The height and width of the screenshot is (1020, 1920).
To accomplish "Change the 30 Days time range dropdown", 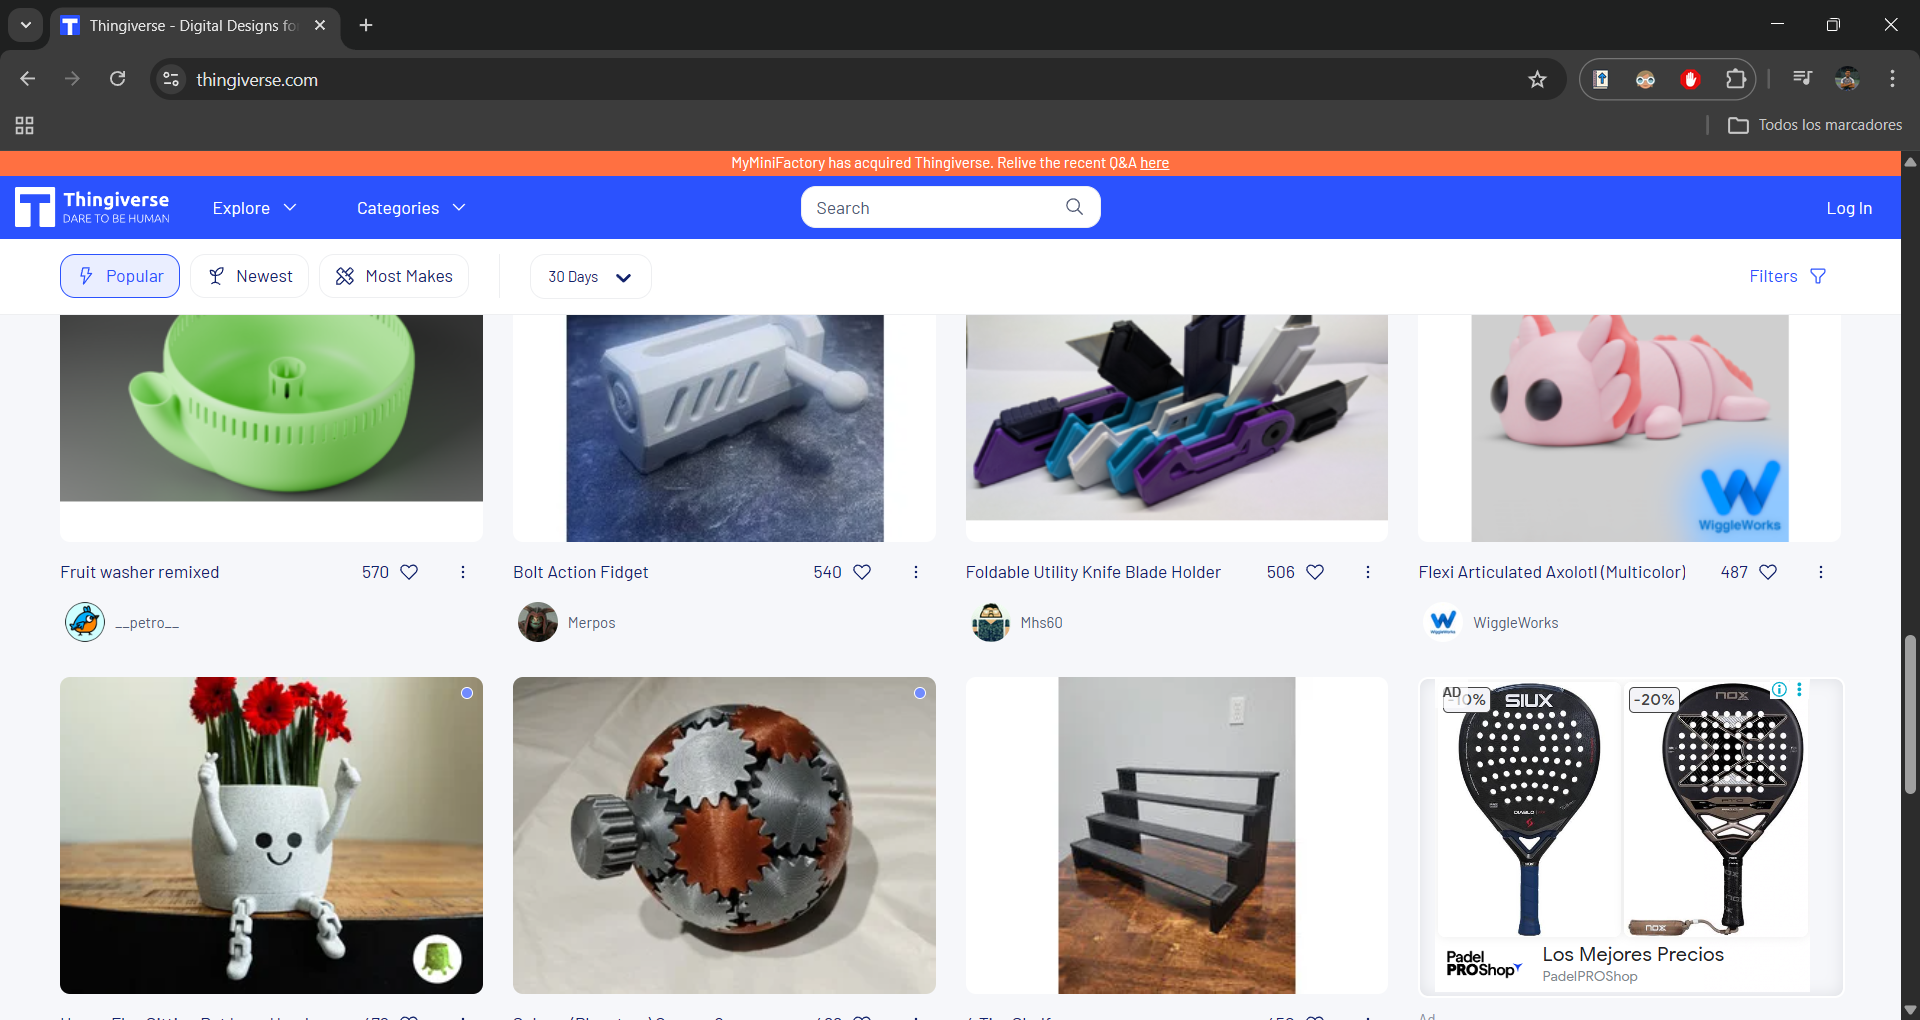I will 589,276.
